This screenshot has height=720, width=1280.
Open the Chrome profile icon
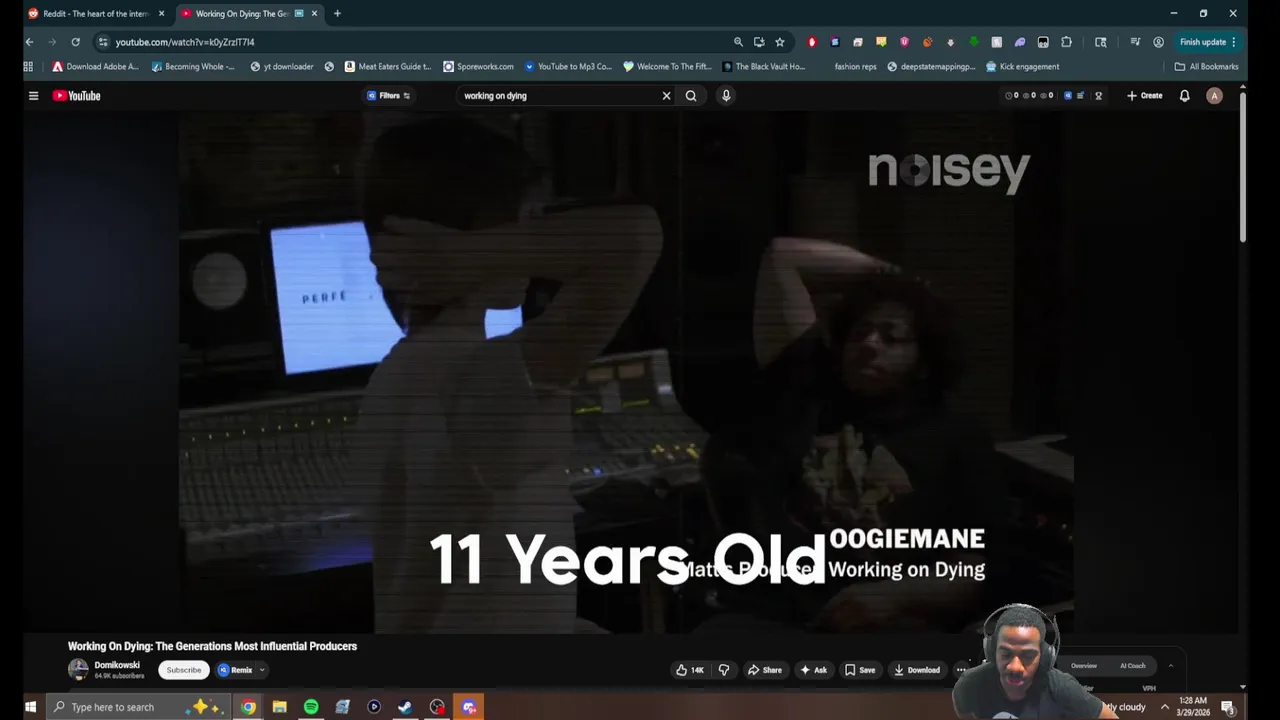tap(1158, 42)
